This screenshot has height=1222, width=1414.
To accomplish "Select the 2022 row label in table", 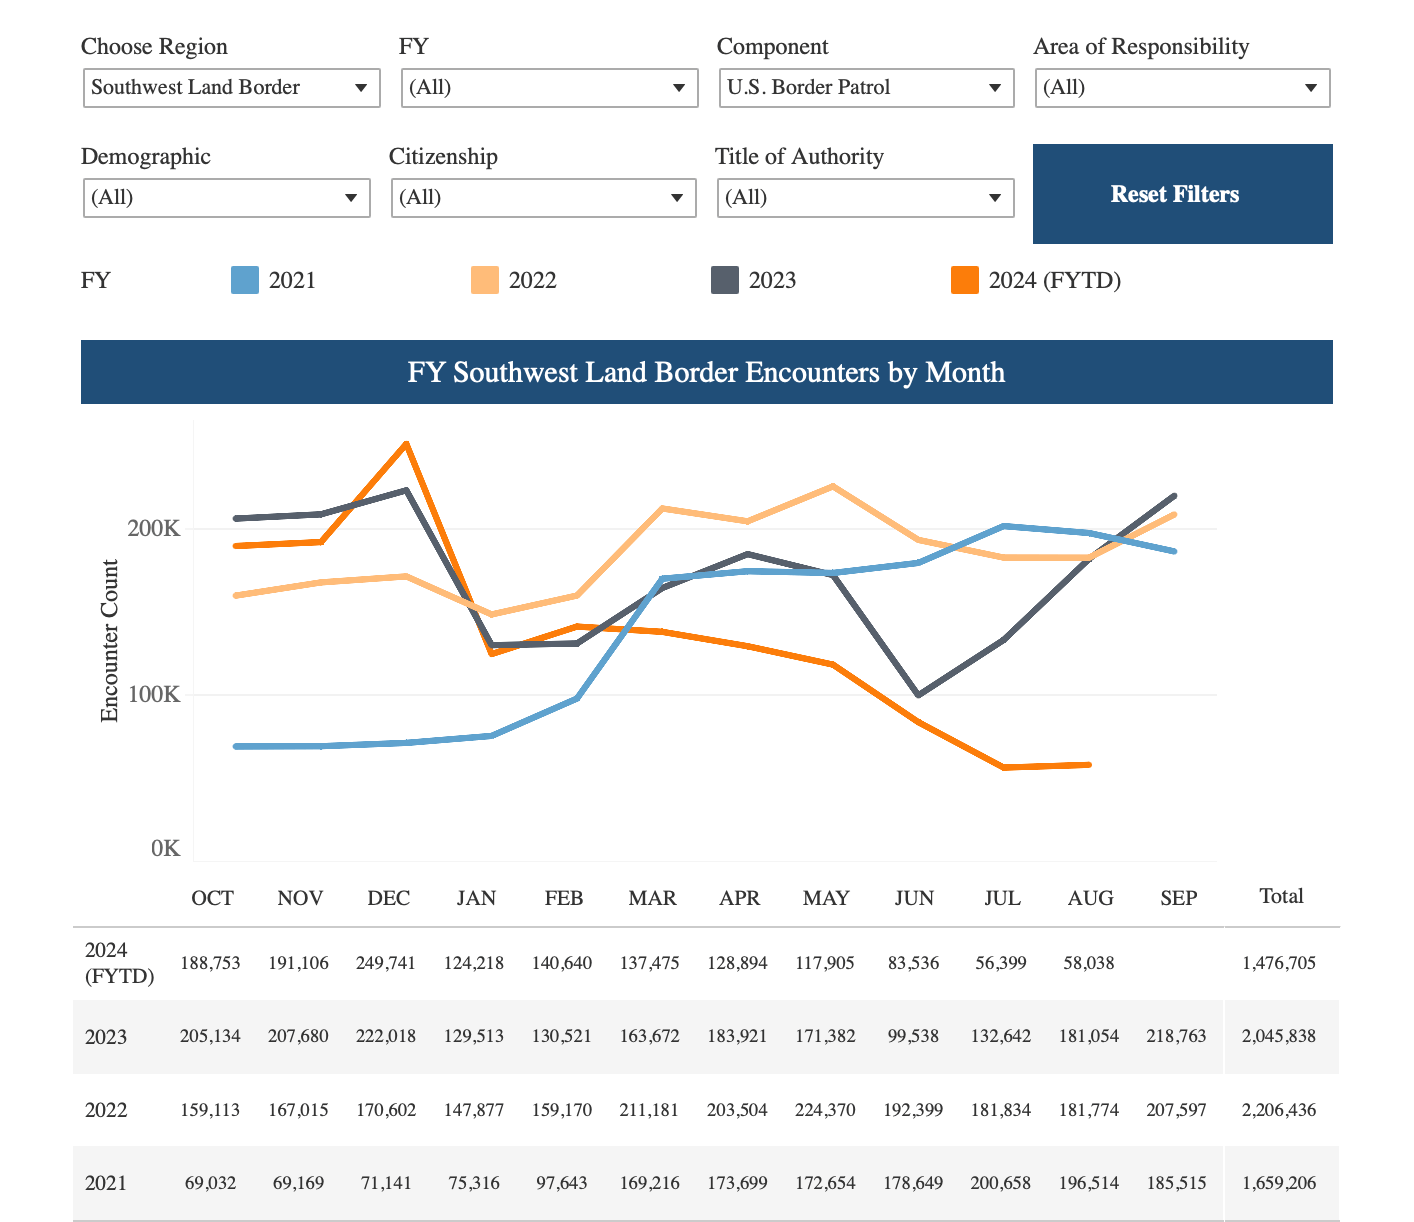I will coord(106,1110).
